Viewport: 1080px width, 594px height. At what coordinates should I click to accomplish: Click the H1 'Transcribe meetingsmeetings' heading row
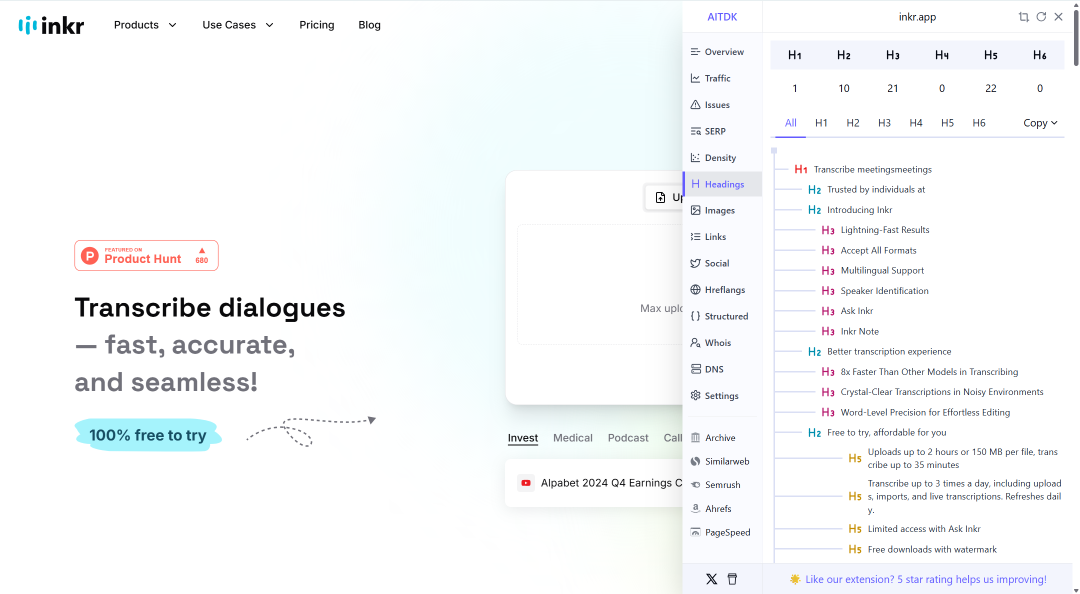tap(863, 170)
